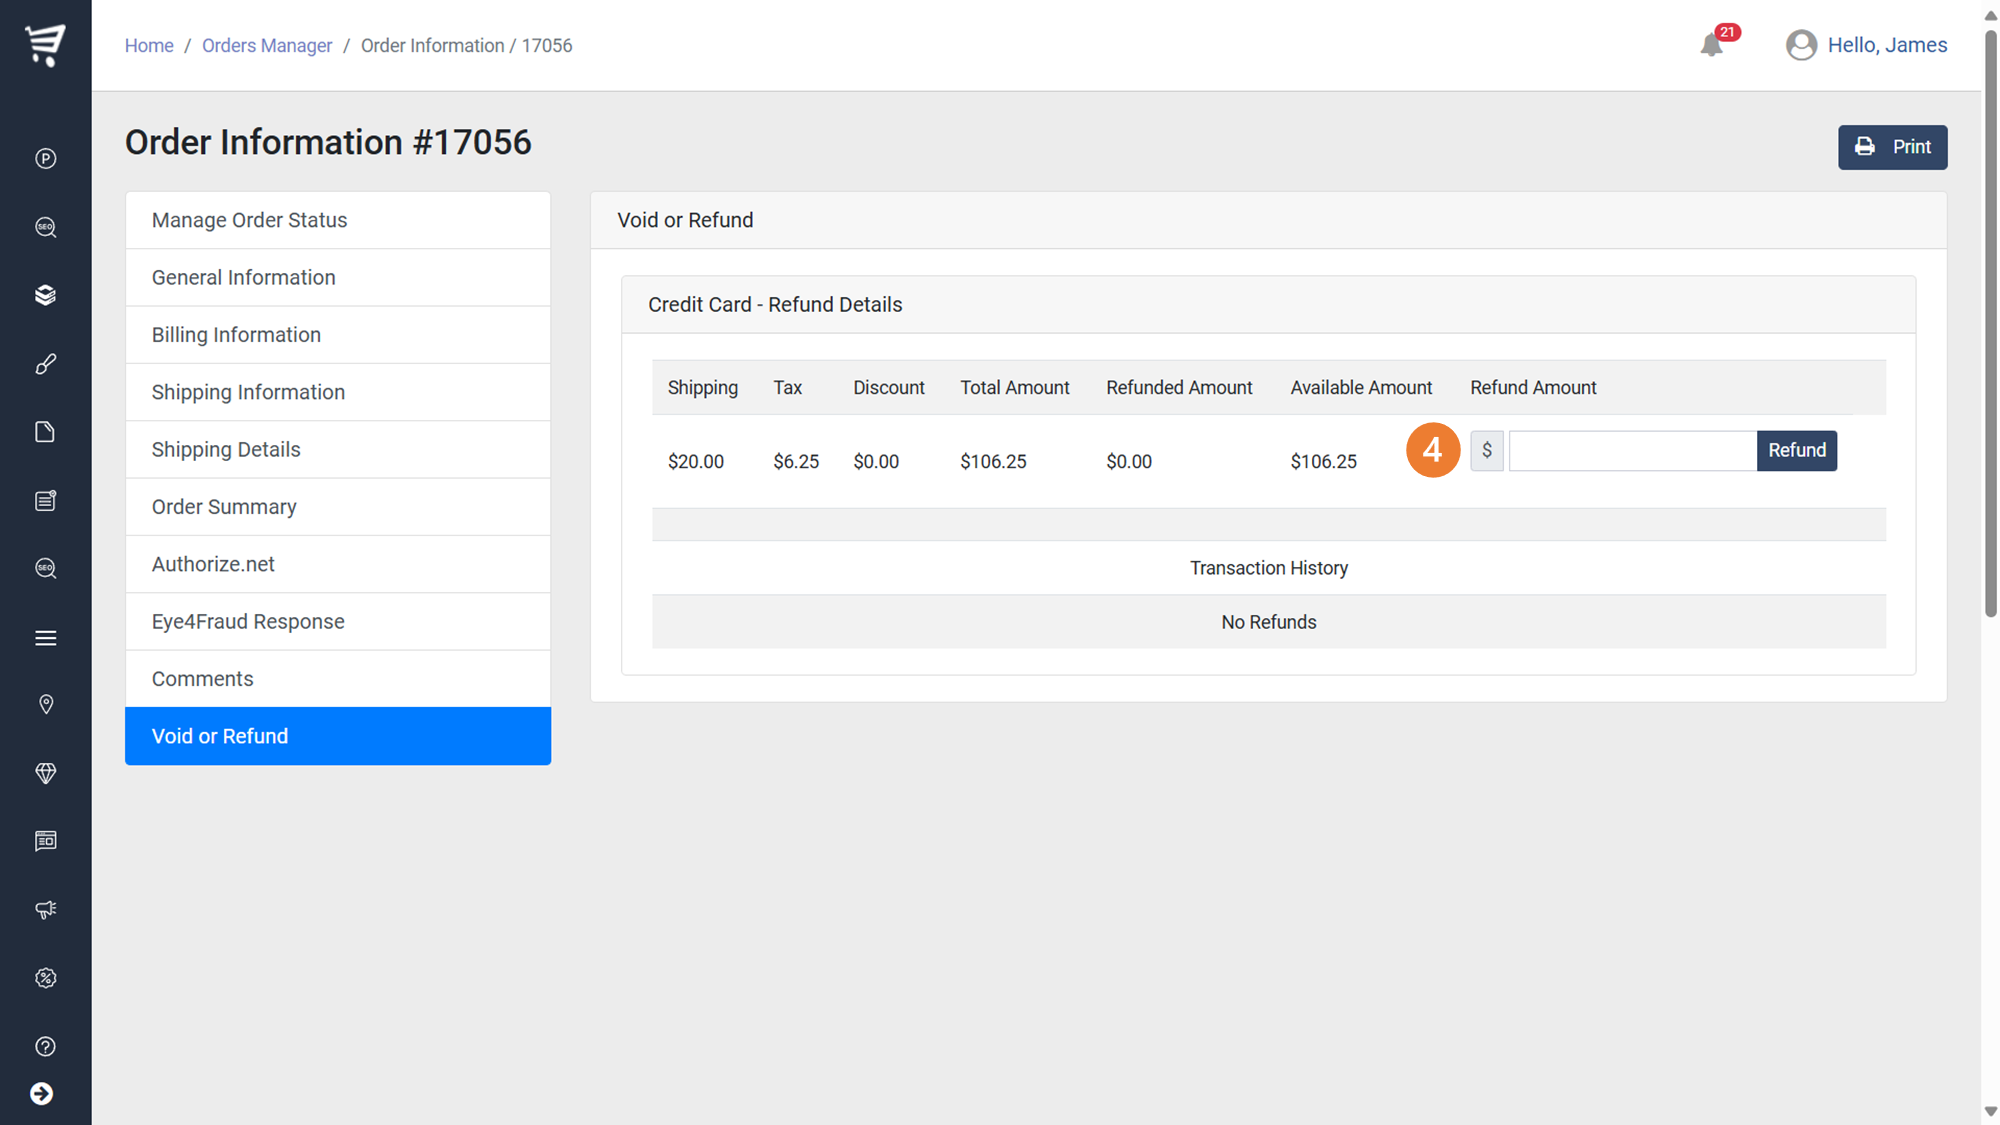The image size is (2000, 1125).
Task: Open the megaphone marketing sidebar icon
Action: (x=45, y=909)
